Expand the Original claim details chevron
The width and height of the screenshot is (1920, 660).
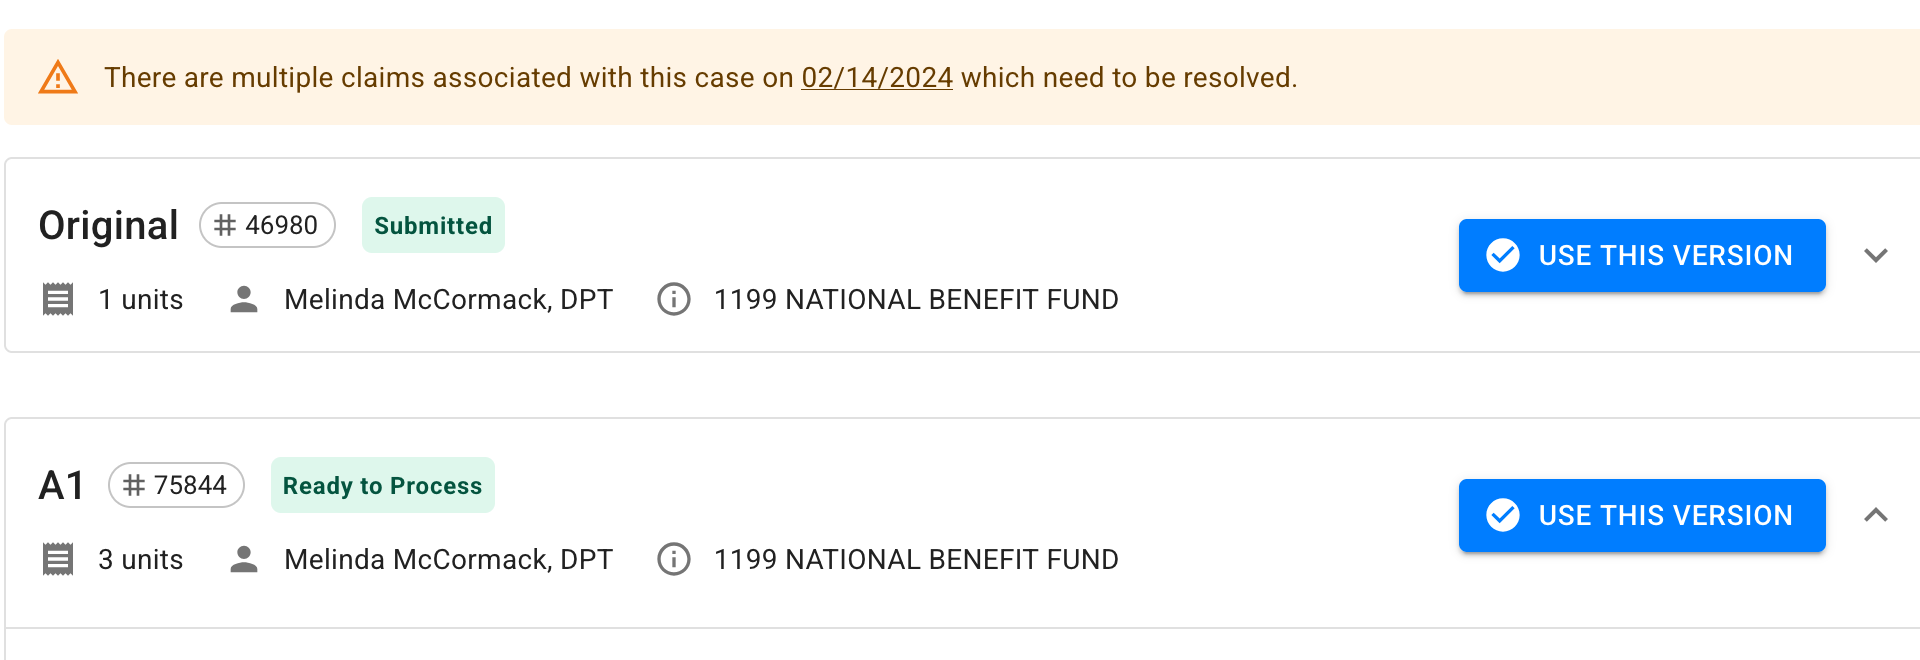pyautogui.click(x=1876, y=255)
